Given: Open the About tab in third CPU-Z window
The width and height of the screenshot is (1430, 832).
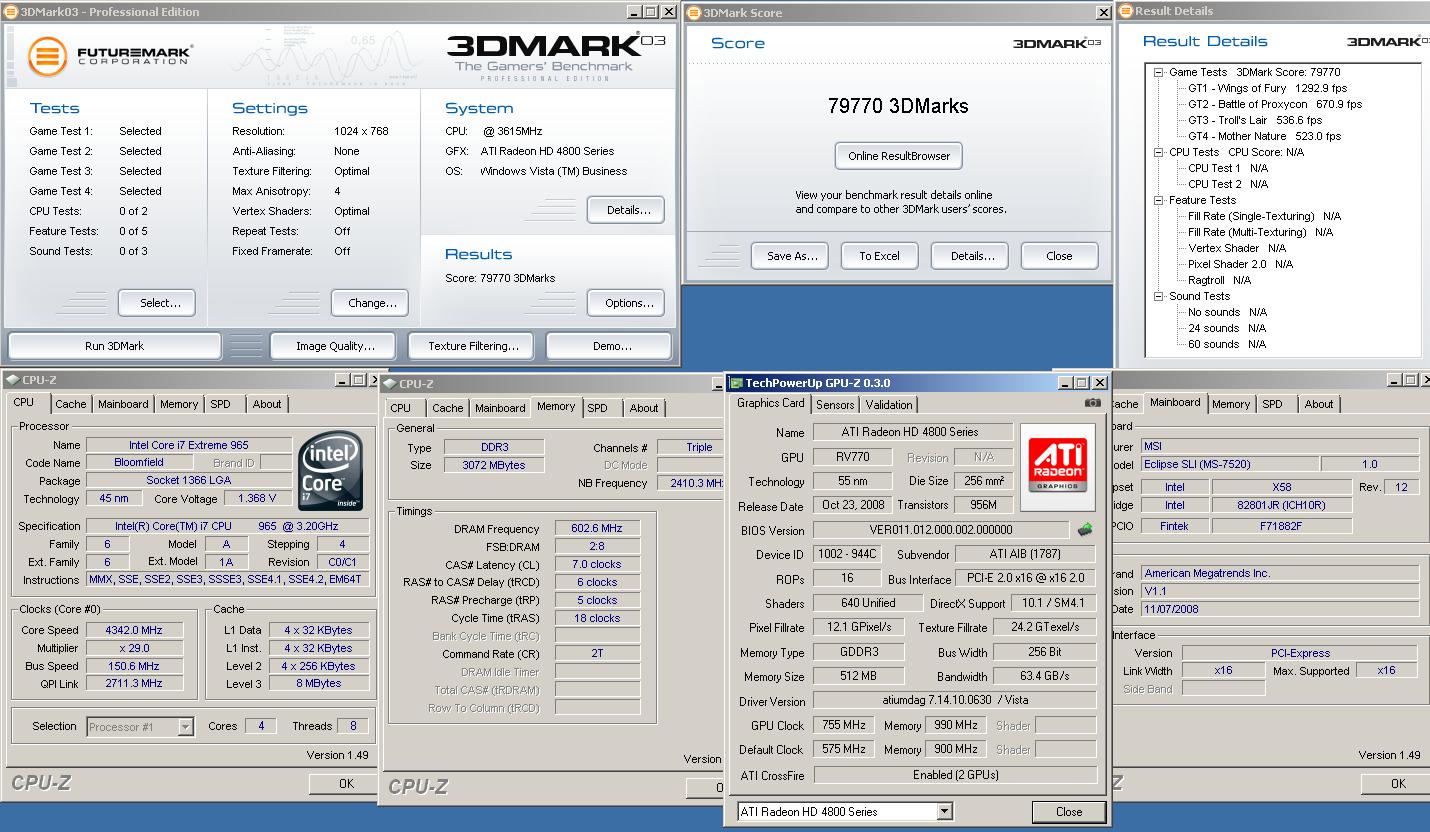Looking at the screenshot, I should point(1319,404).
